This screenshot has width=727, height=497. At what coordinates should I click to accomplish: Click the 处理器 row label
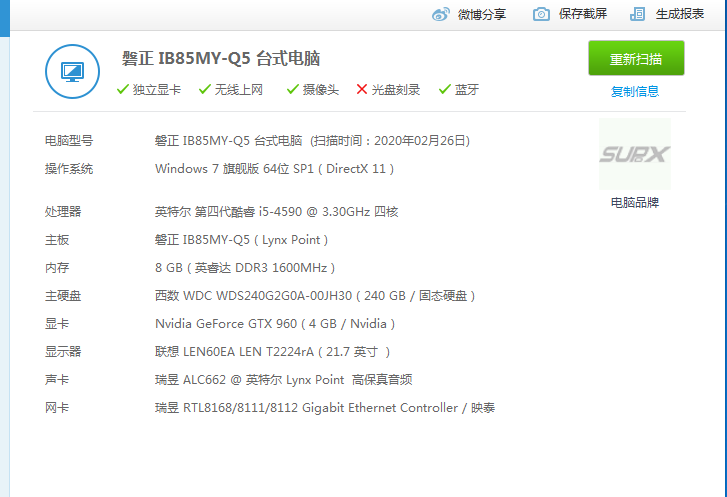tap(63, 212)
